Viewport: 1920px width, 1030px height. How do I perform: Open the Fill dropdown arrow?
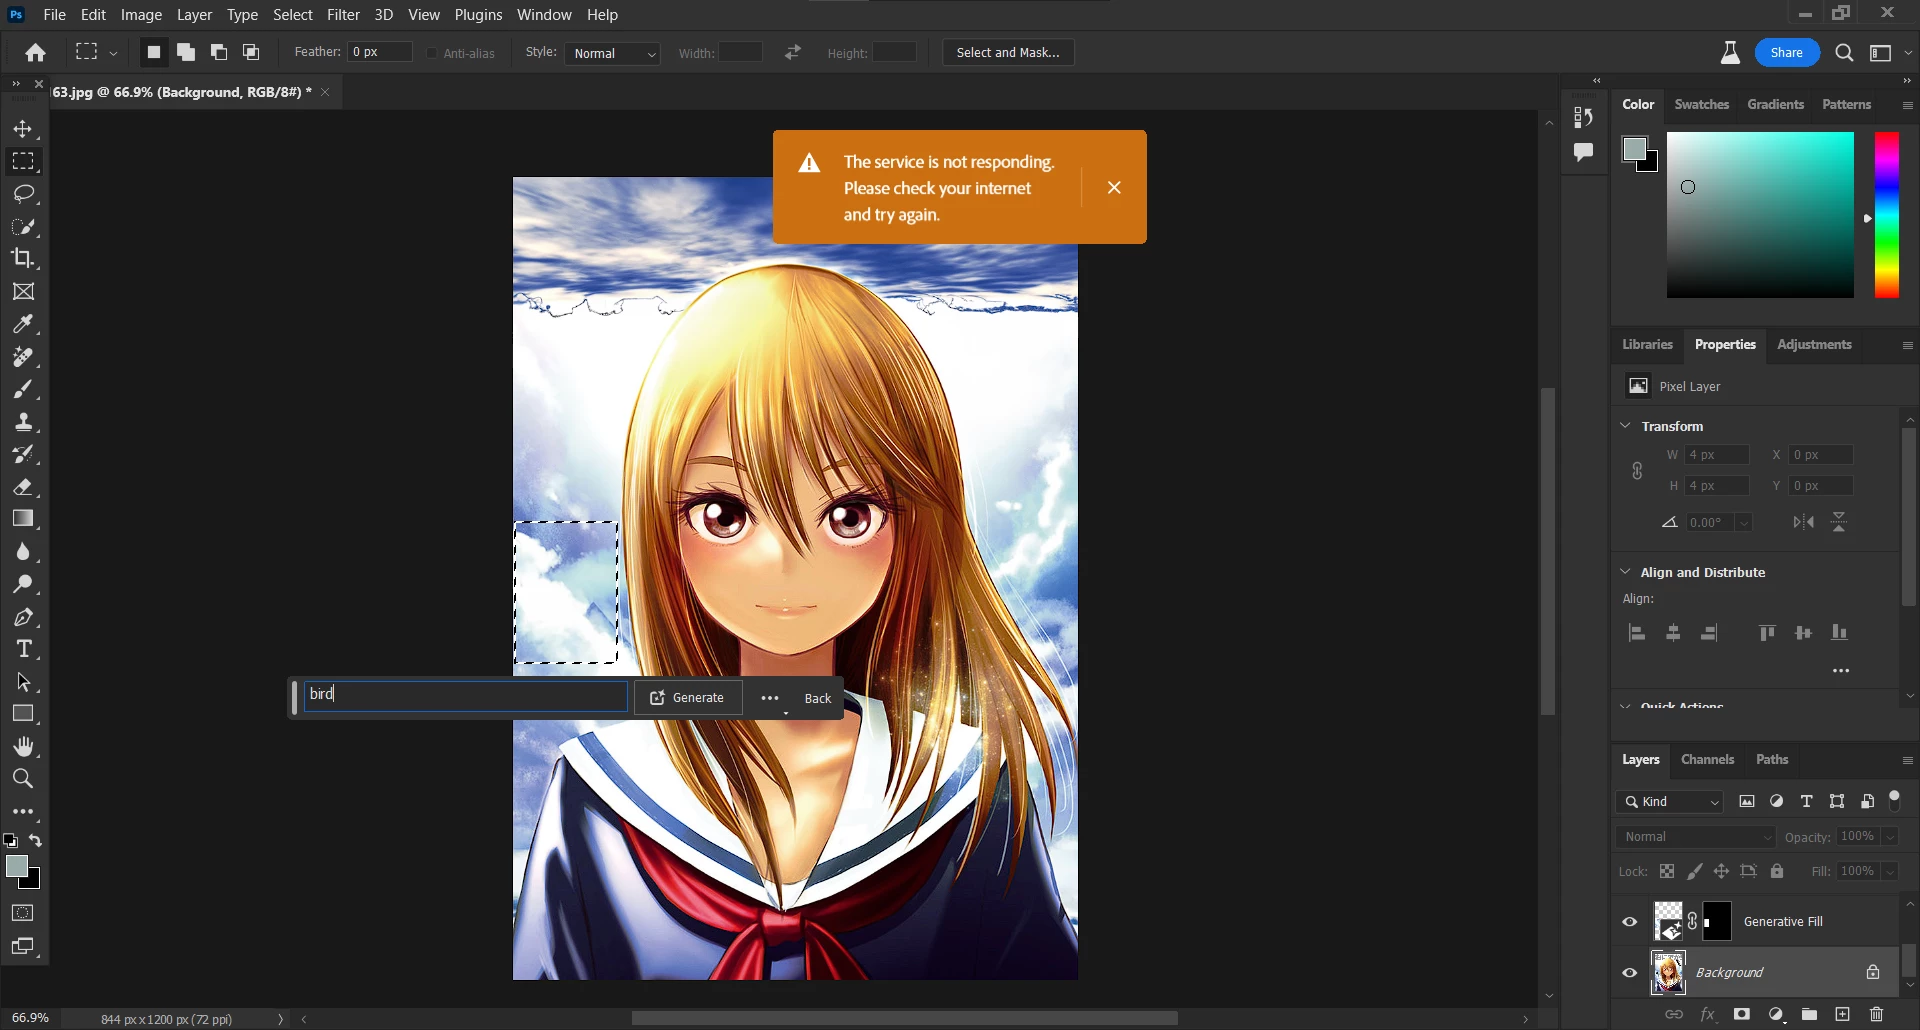[1890, 872]
